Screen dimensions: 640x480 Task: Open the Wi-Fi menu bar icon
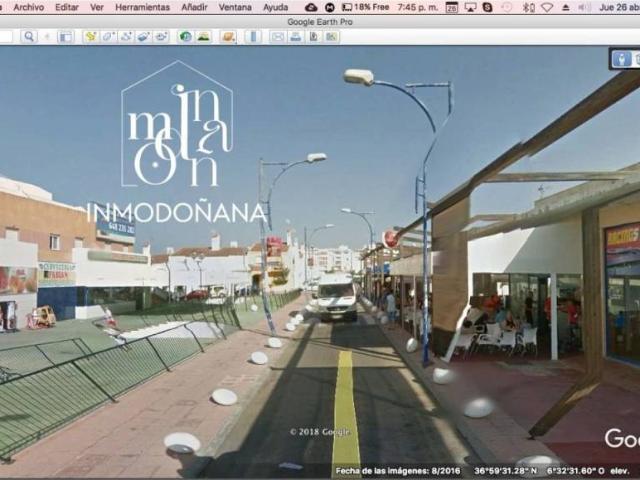coord(547,7)
